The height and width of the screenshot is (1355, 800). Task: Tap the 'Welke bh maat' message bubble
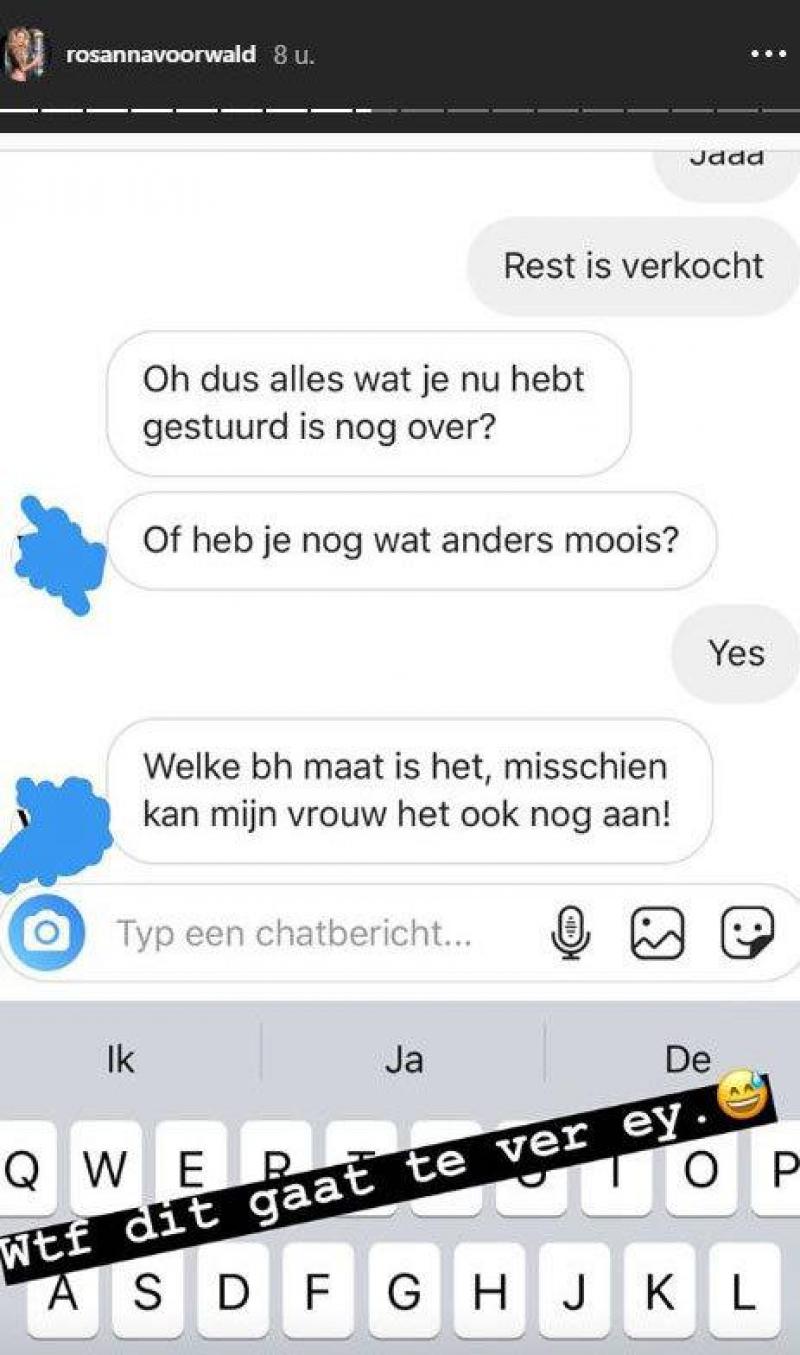click(x=409, y=790)
